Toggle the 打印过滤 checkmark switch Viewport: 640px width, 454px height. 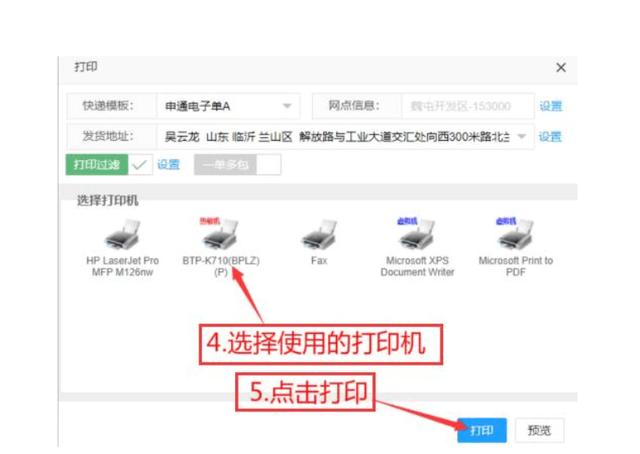click(x=140, y=165)
